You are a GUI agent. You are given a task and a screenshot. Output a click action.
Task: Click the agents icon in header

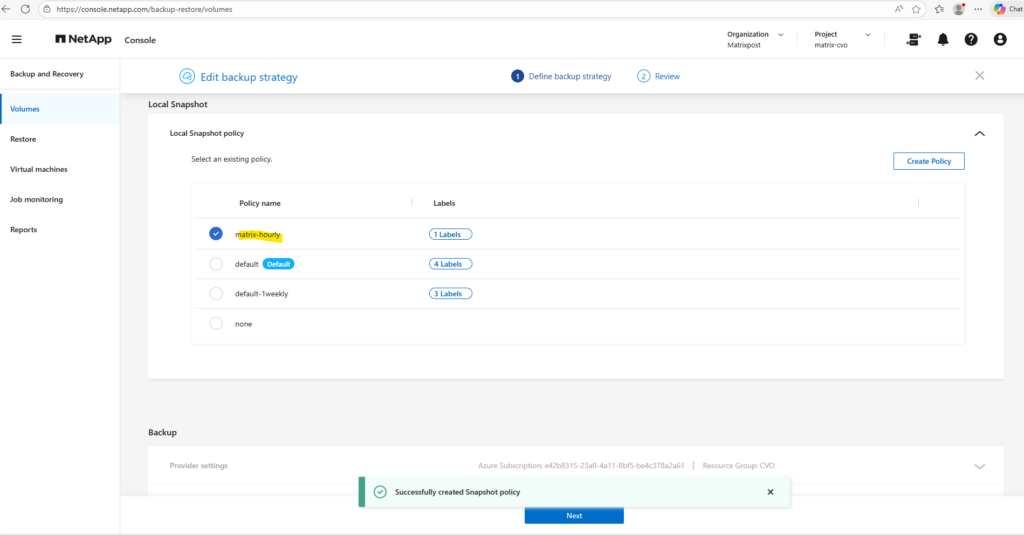[913, 40]
